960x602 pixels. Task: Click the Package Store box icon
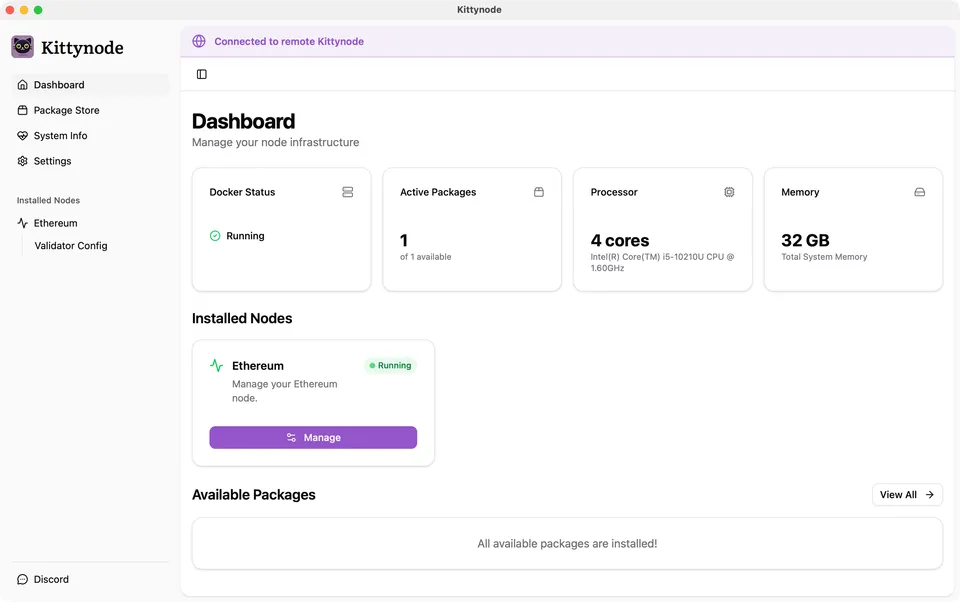click(22, 110)
